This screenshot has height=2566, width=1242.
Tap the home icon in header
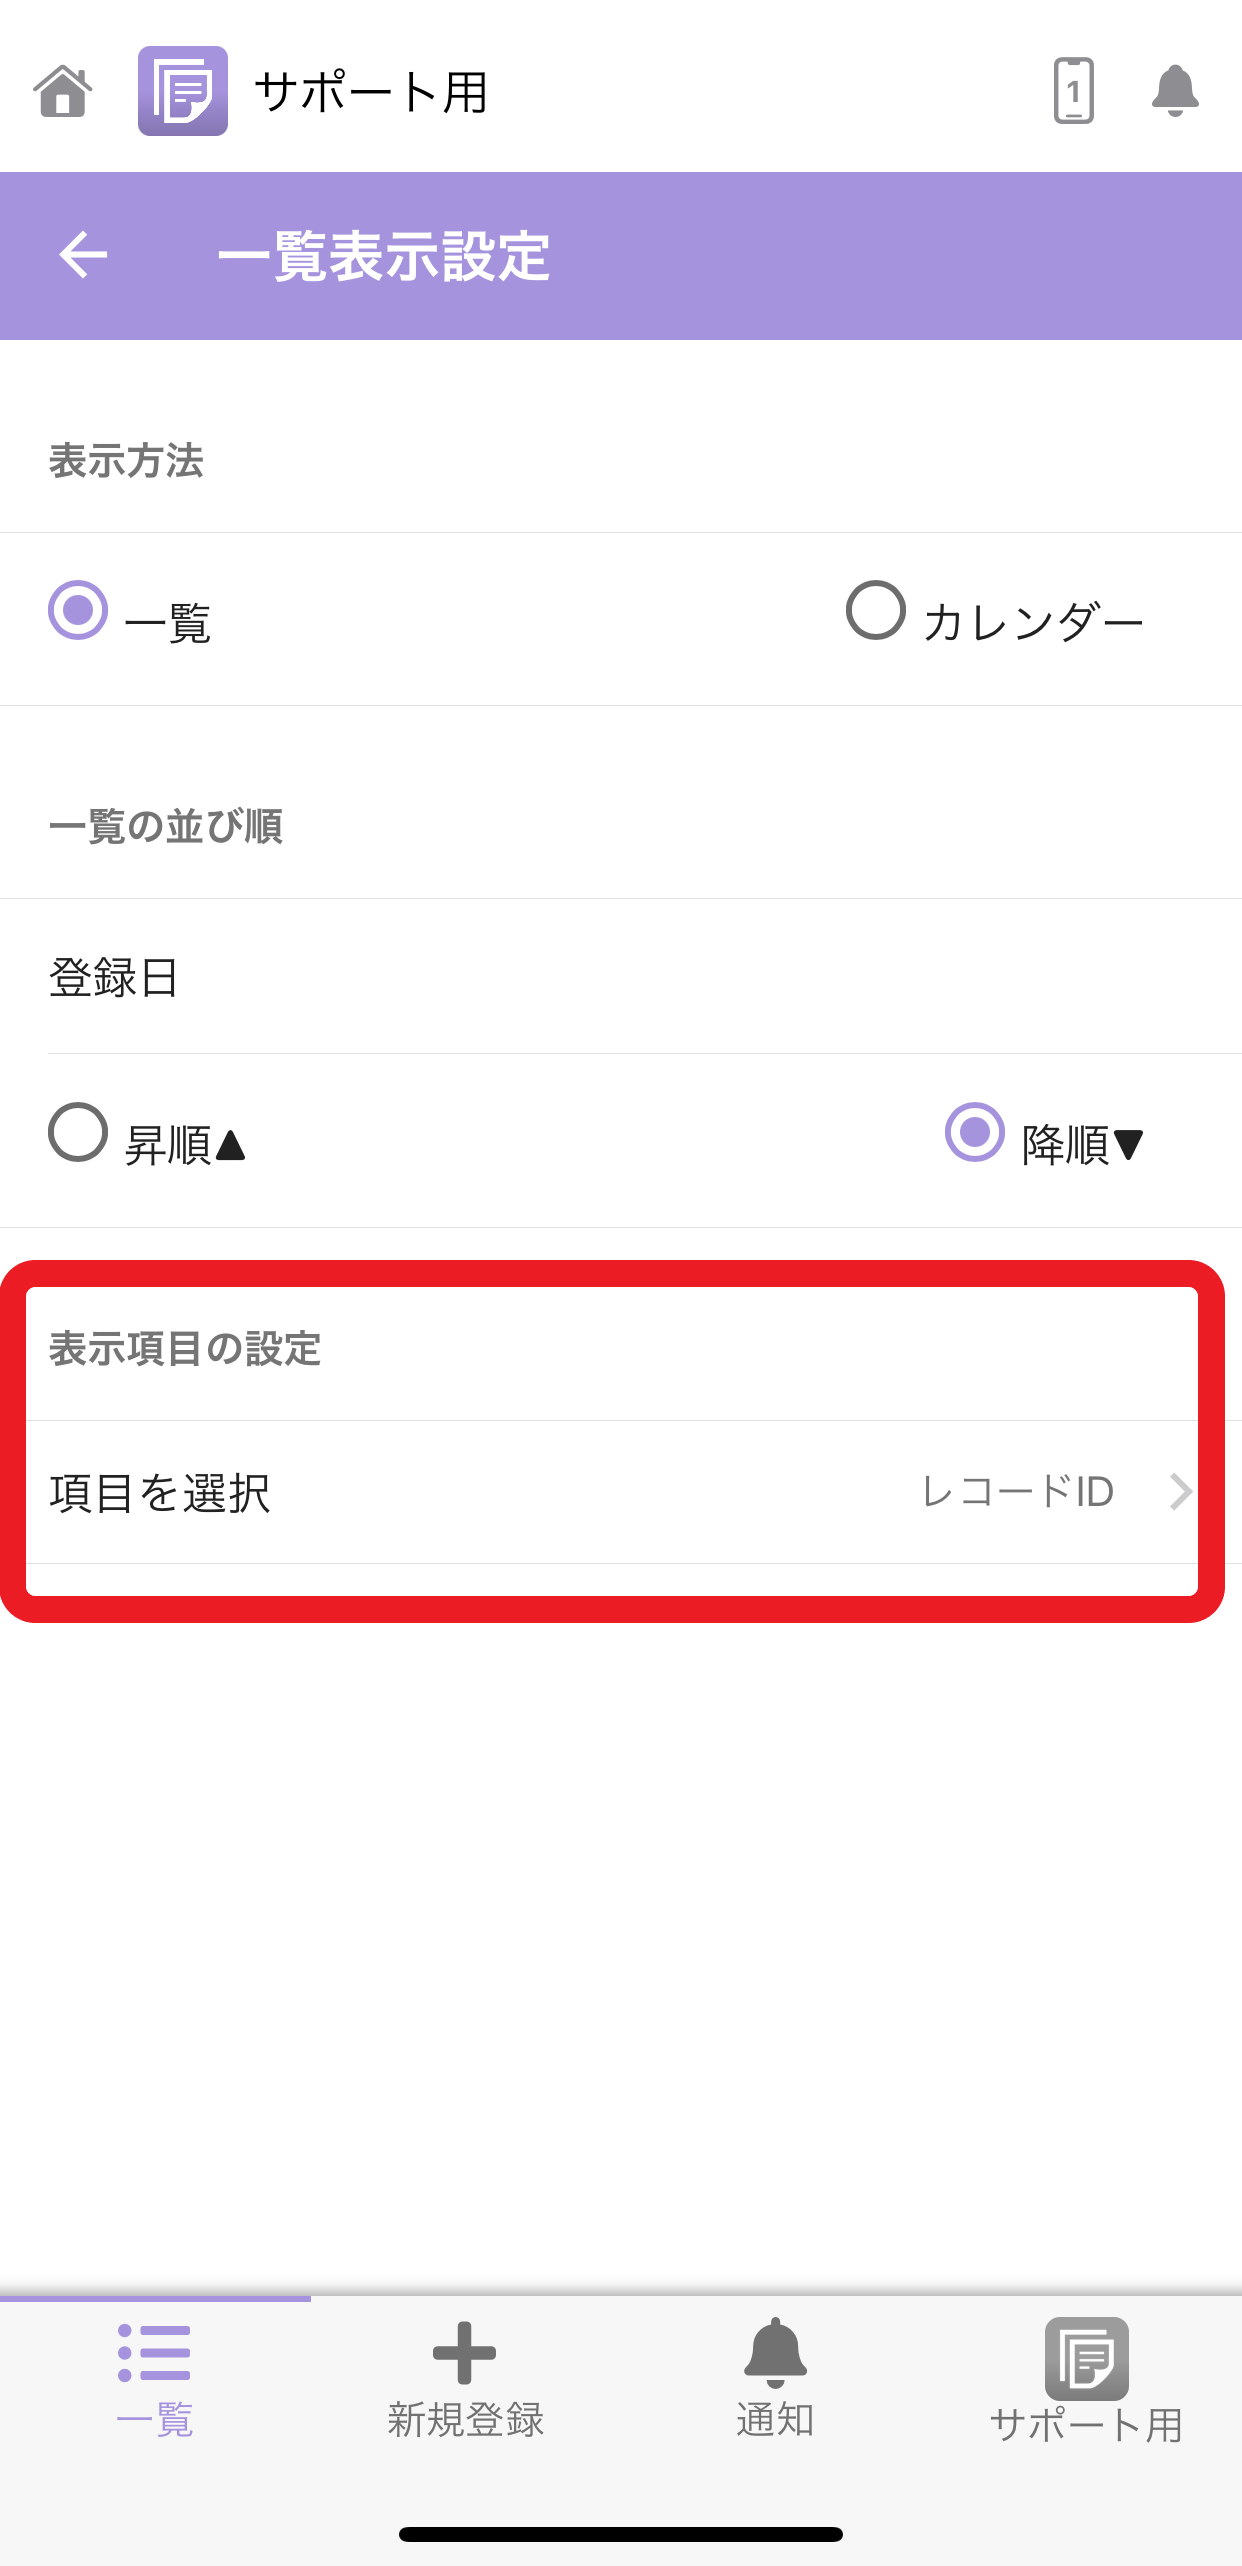[x=63, y=91]
